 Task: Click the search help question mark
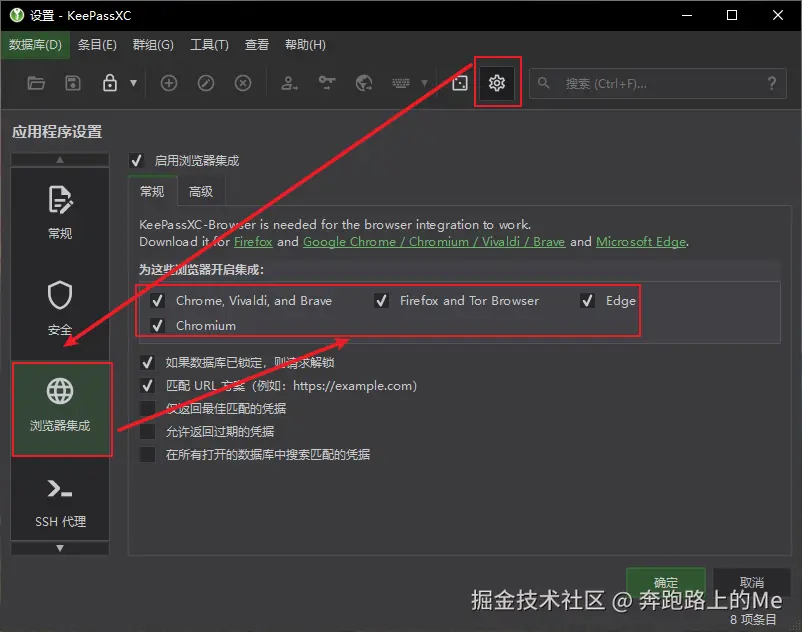[x=772, y=83]
